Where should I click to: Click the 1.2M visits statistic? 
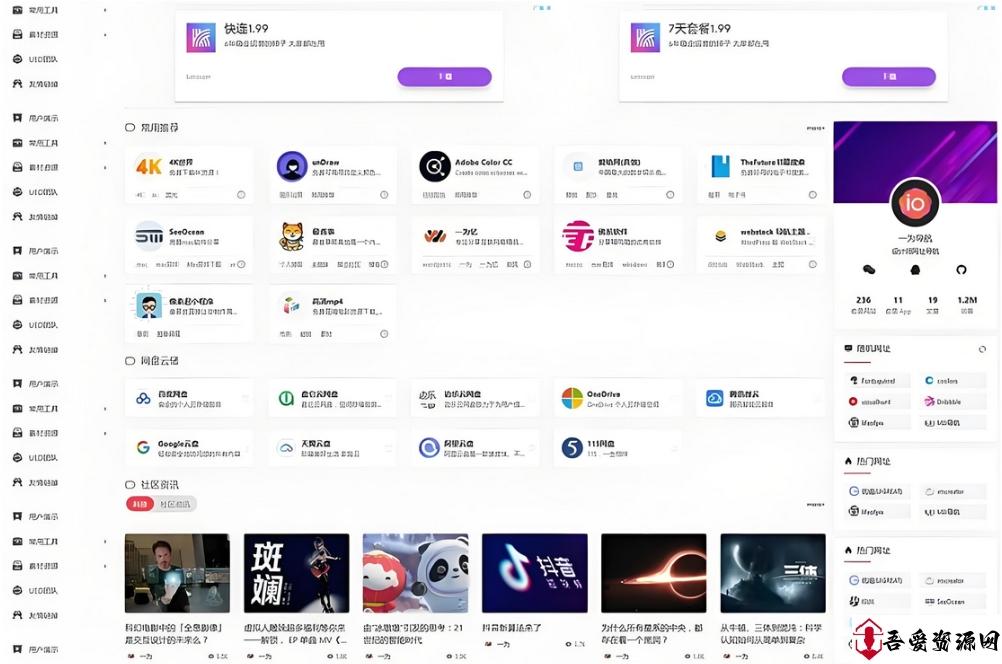tap(967, 304)
